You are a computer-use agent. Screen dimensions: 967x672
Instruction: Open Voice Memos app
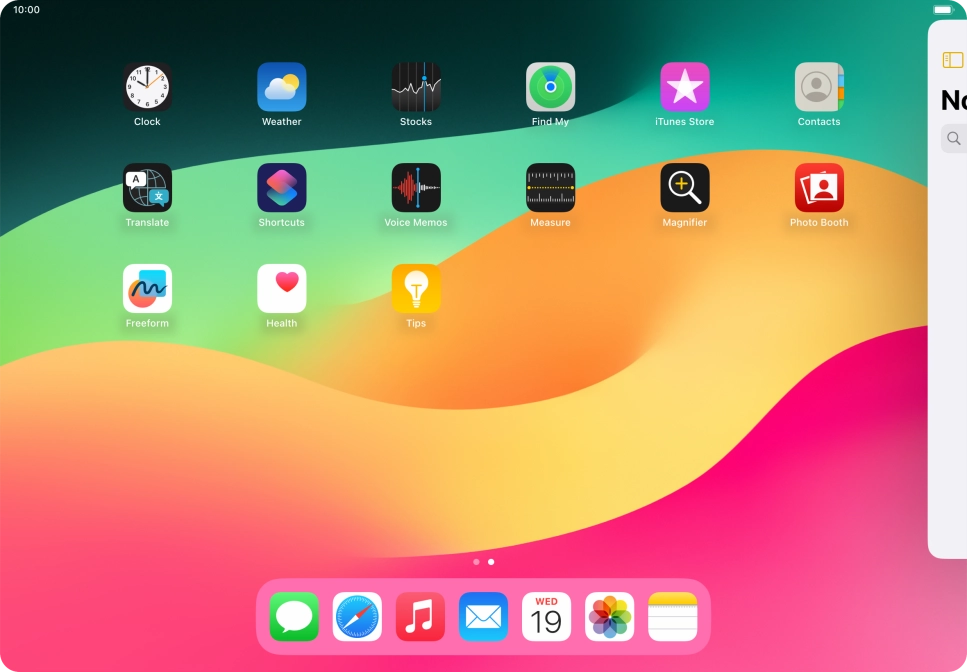click(416, 188)
